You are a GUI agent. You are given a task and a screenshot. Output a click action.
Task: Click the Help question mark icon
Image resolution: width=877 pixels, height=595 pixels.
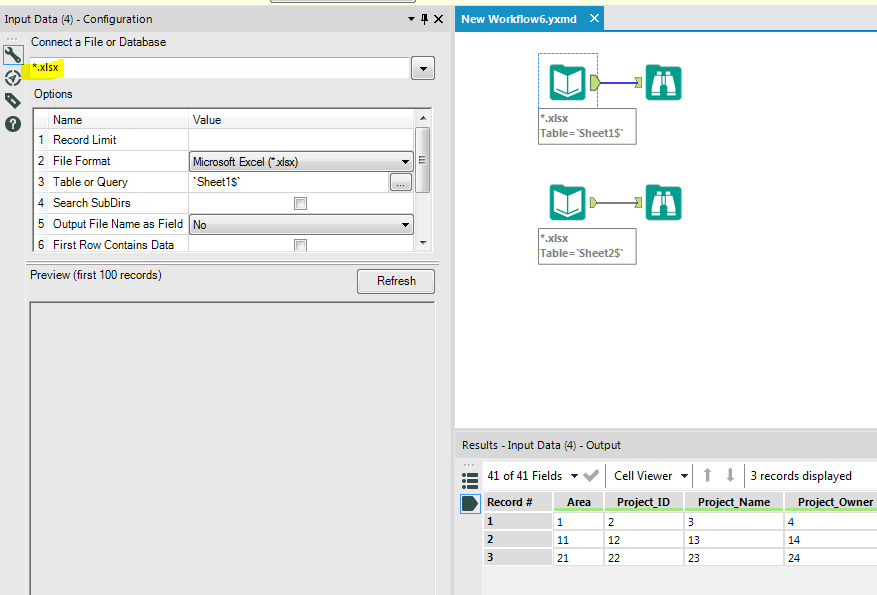pos(13,124)
